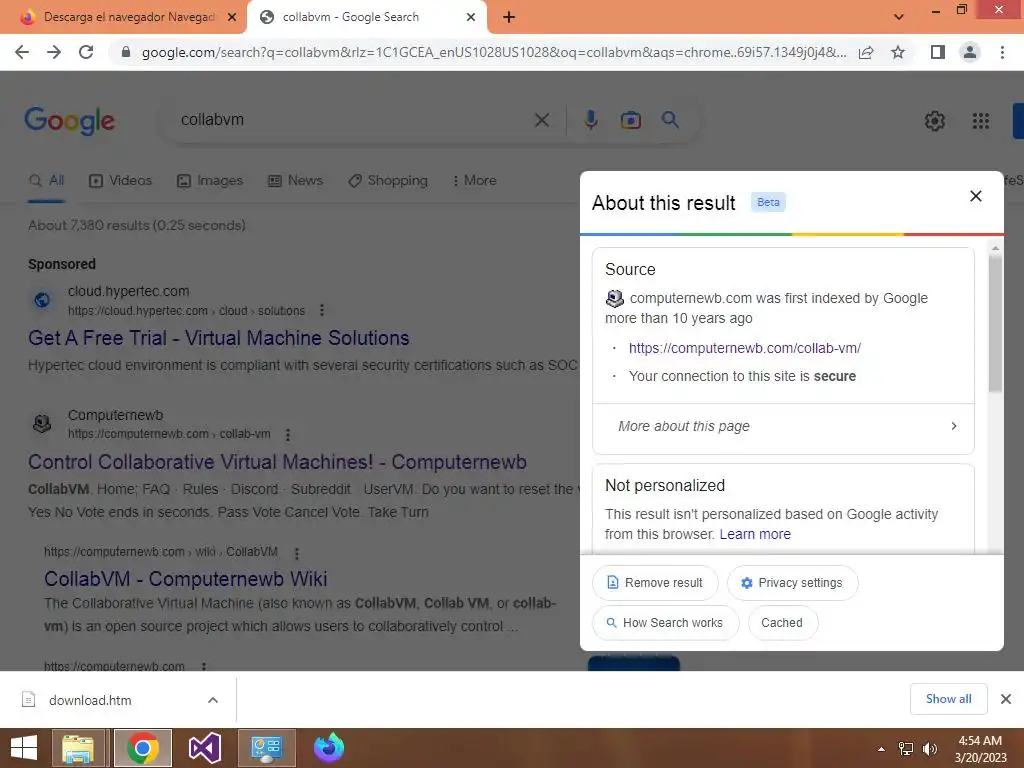Go back using browser back arrow

tap(22, 52)
